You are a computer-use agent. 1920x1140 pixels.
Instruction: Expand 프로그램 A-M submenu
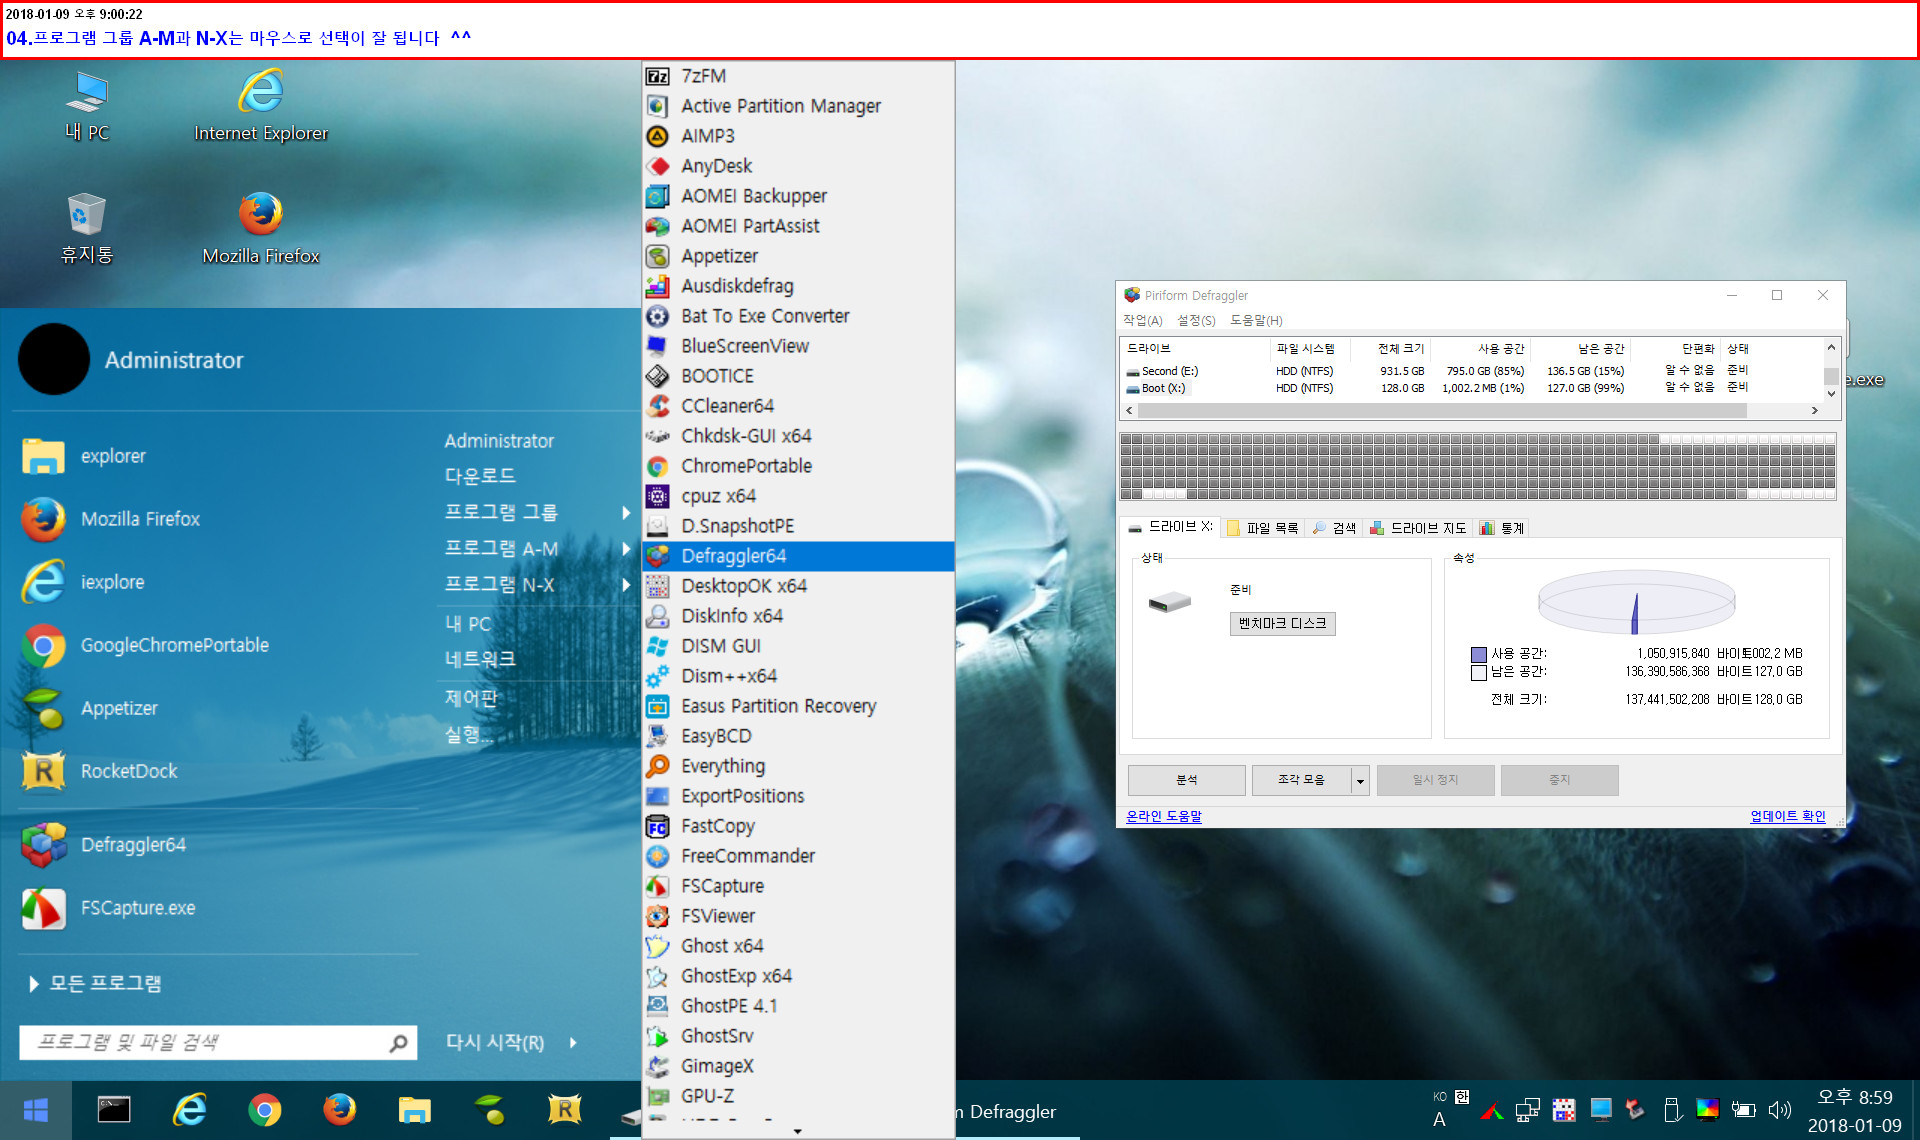[538, 549]
